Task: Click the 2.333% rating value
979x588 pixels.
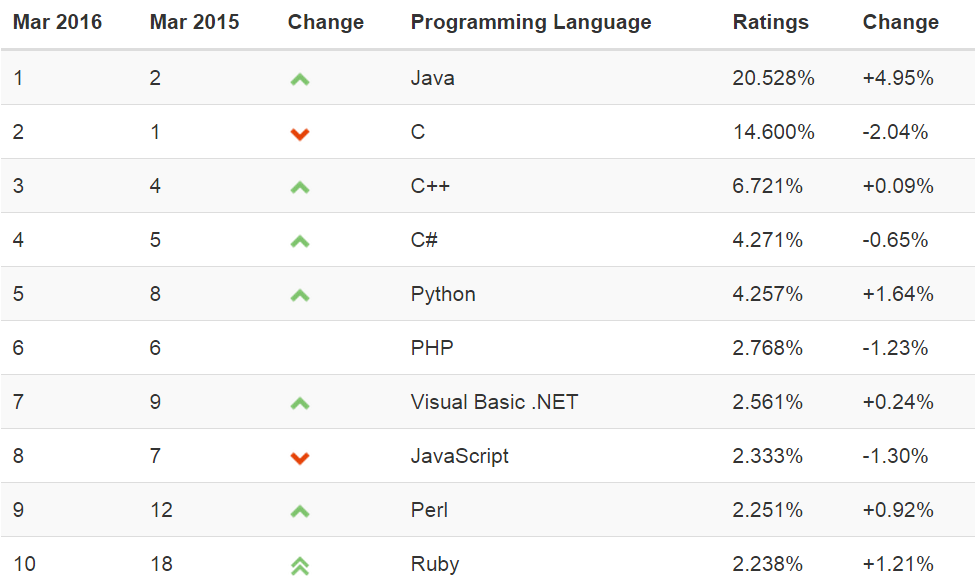Action: click(767, 456)
